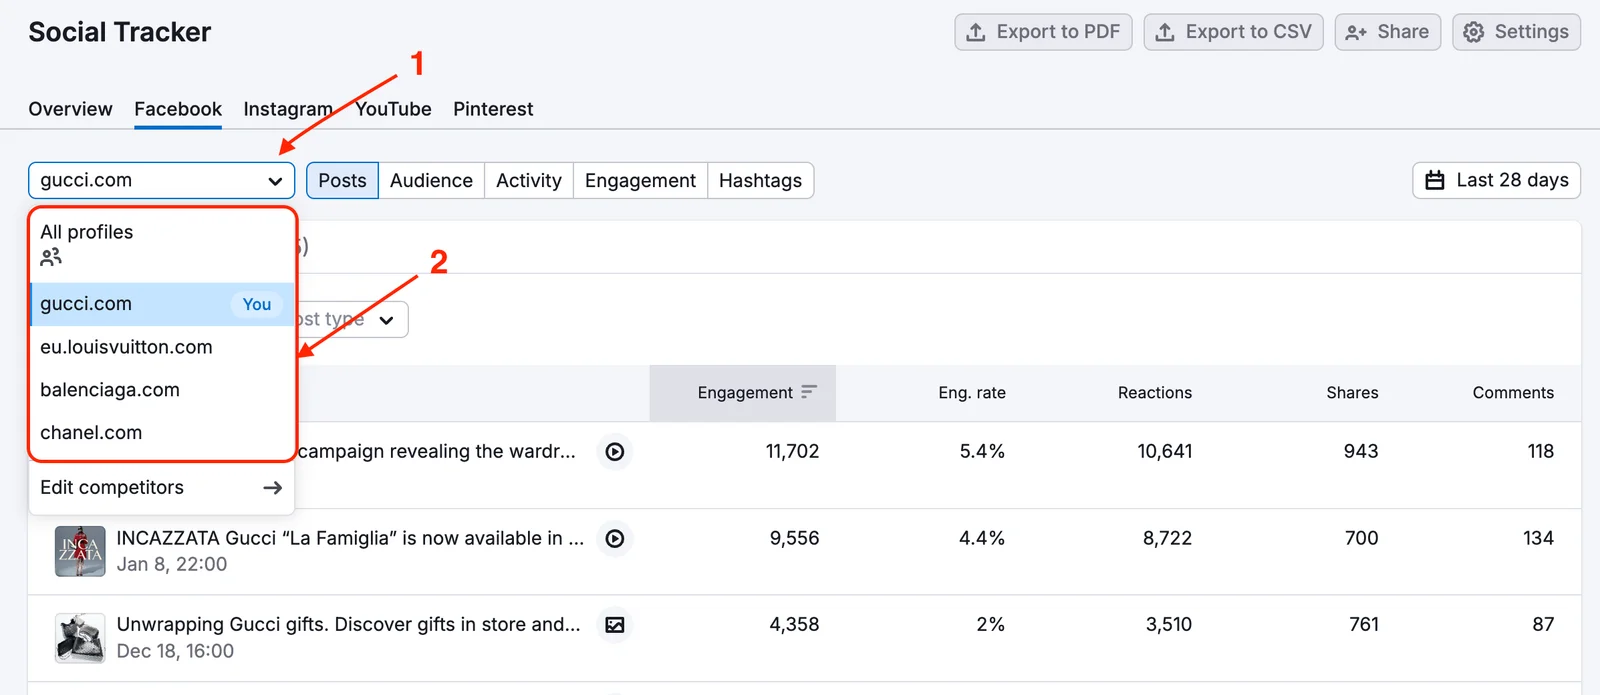
Task: Select gucci.com in the profile list
Action: pyautogui.click(x=162, y=304)
